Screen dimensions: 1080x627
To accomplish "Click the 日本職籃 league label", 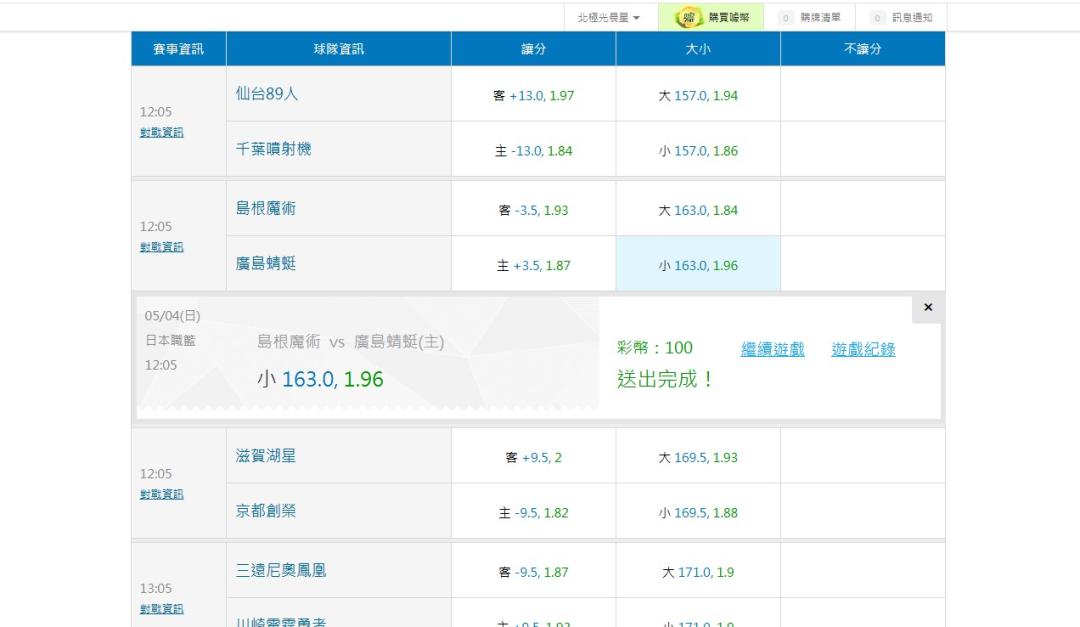I will click(171, 340).
